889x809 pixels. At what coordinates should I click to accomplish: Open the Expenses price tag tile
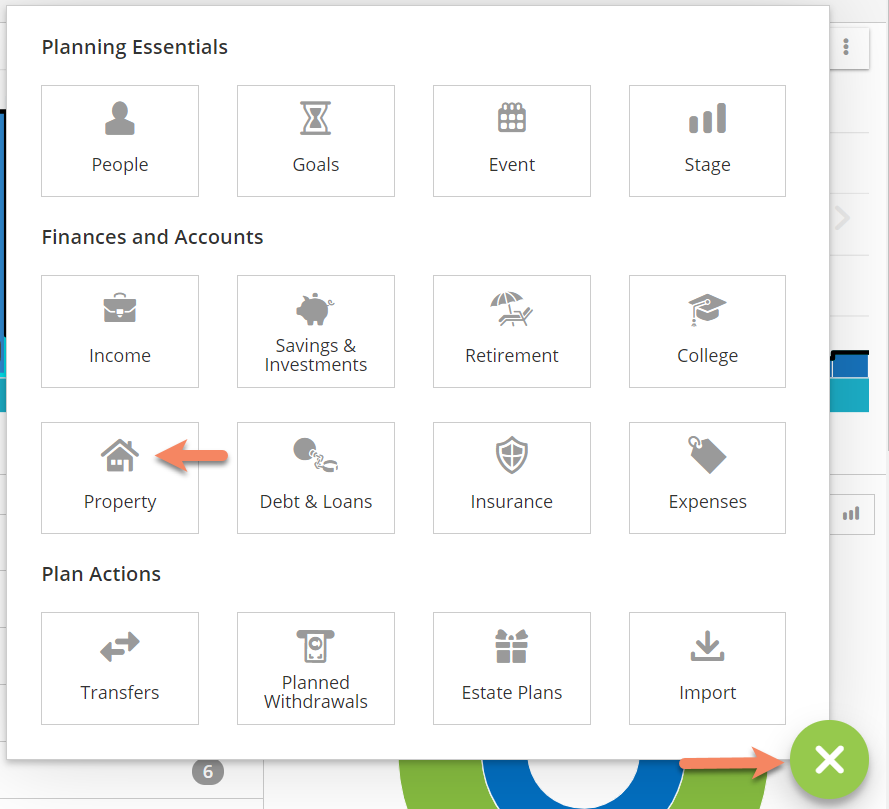point(707,478)
